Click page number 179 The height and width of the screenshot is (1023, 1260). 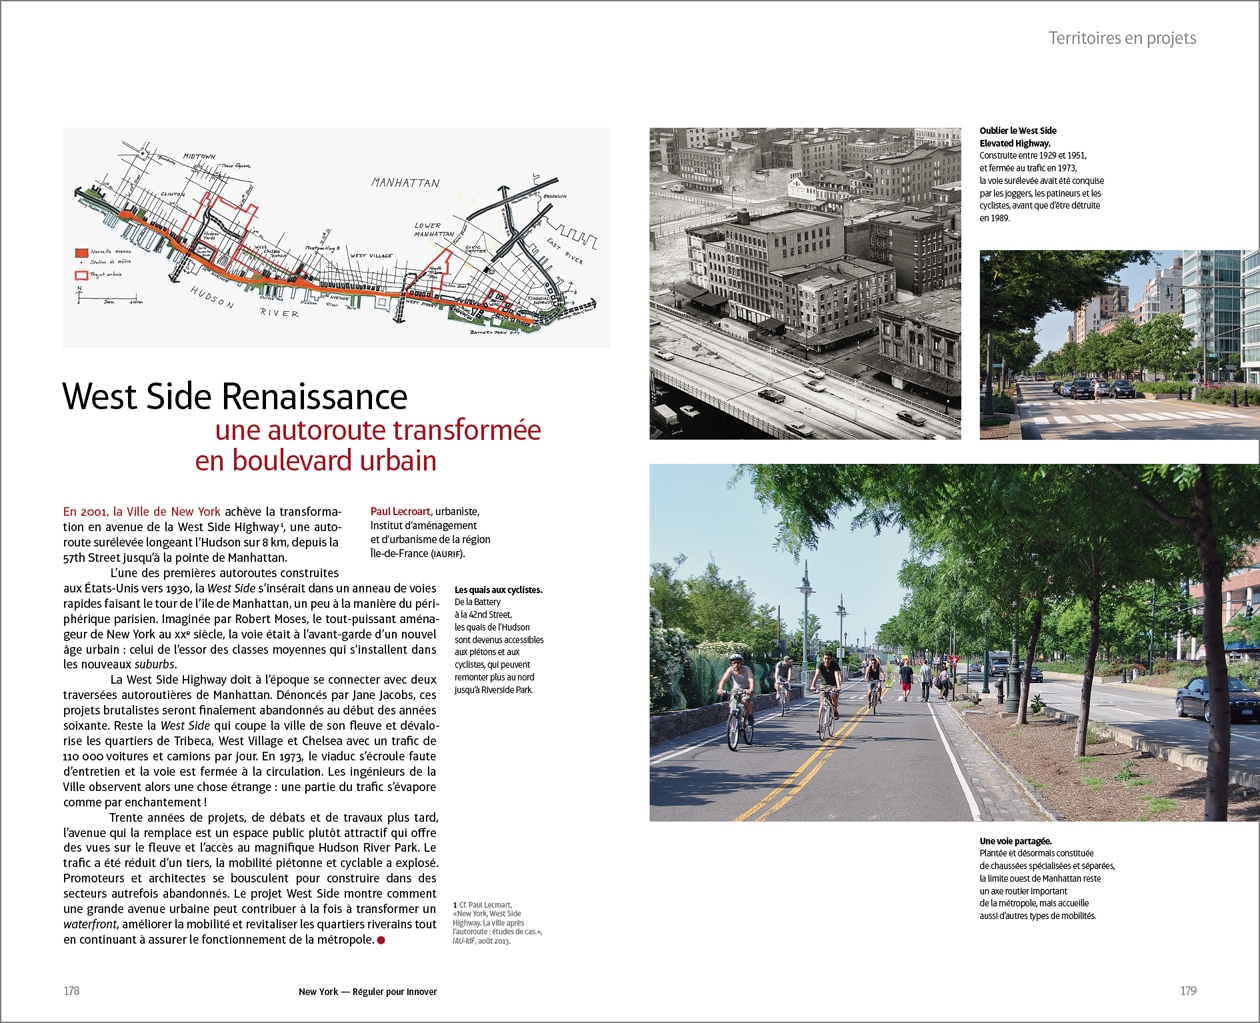[1188, 991]
